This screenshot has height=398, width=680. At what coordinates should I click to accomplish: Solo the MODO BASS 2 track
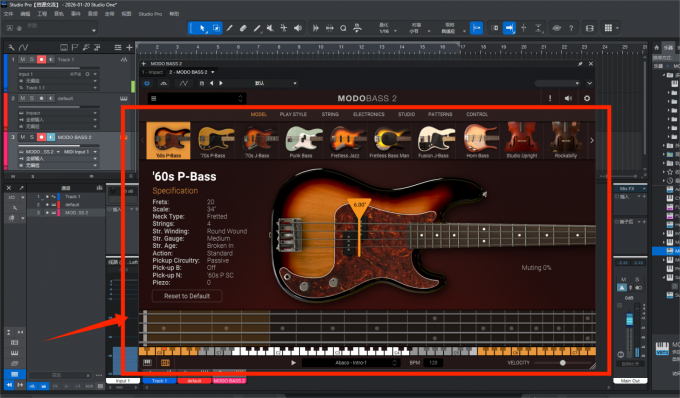(x=32, y=137)
